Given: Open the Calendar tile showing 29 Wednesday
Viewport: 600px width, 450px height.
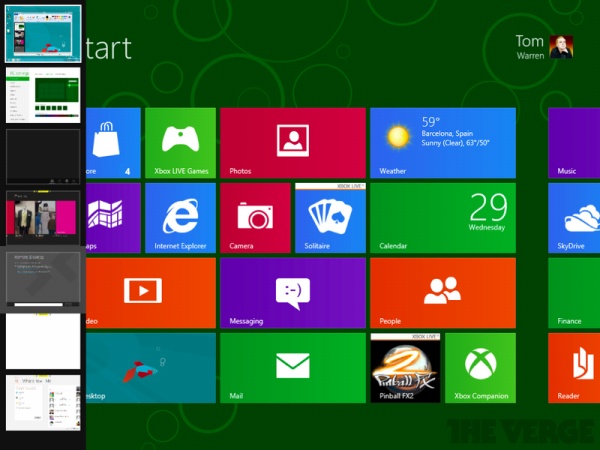Looking at the screenshot, I should pyautogui.click(x=442, y=217).
